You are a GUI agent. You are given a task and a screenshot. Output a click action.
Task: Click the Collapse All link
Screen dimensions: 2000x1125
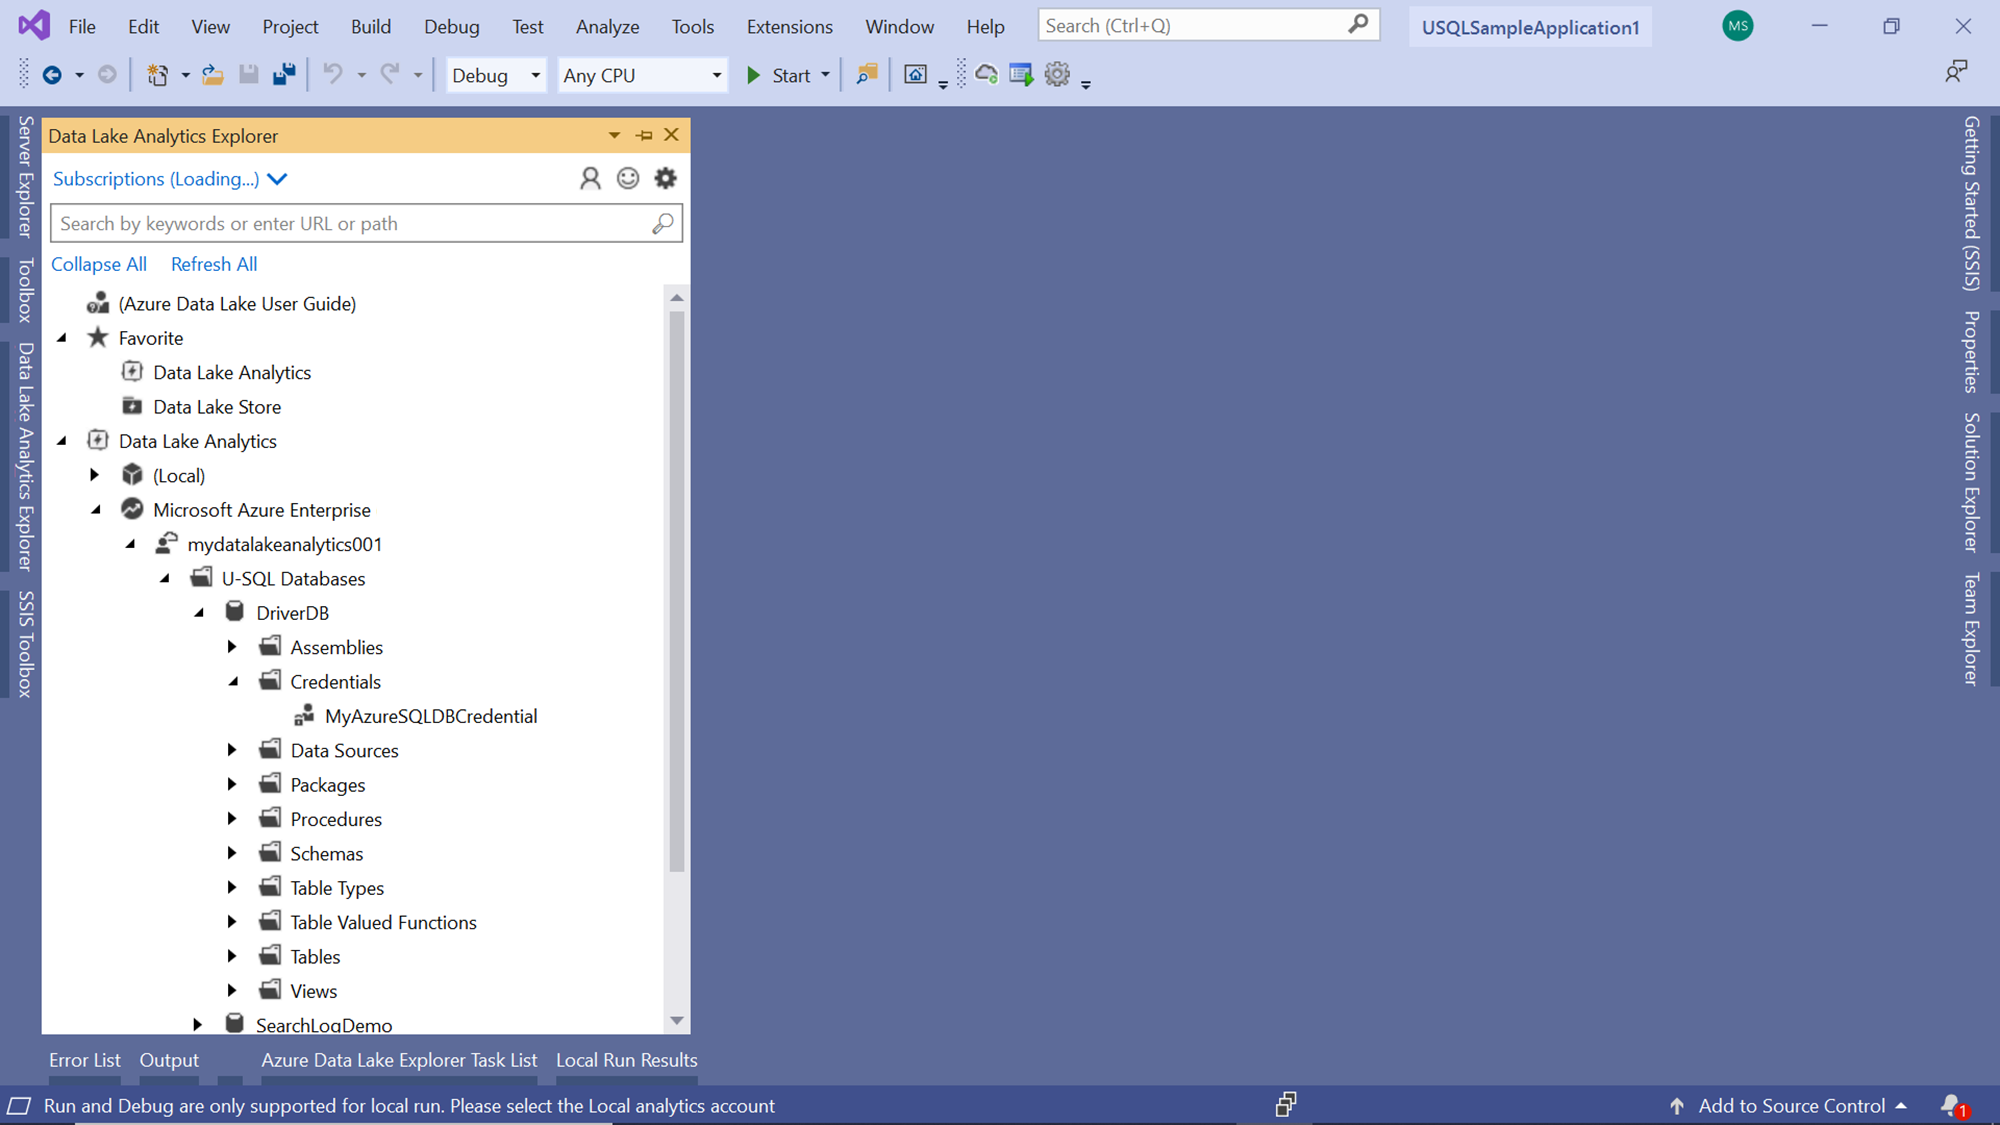pyautogui.click(x=99, y=264)
